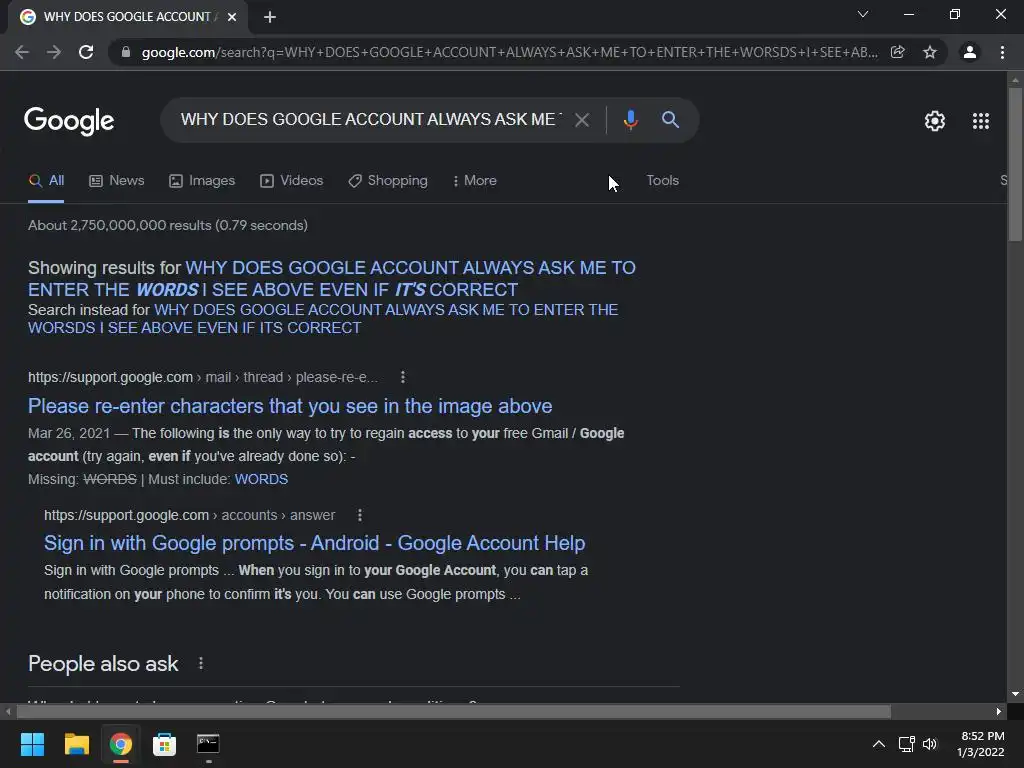Image resolution: width=1024 pixels, height=768 pixels.
Task: Open the tab search chevron
Action: coord(863,14)
